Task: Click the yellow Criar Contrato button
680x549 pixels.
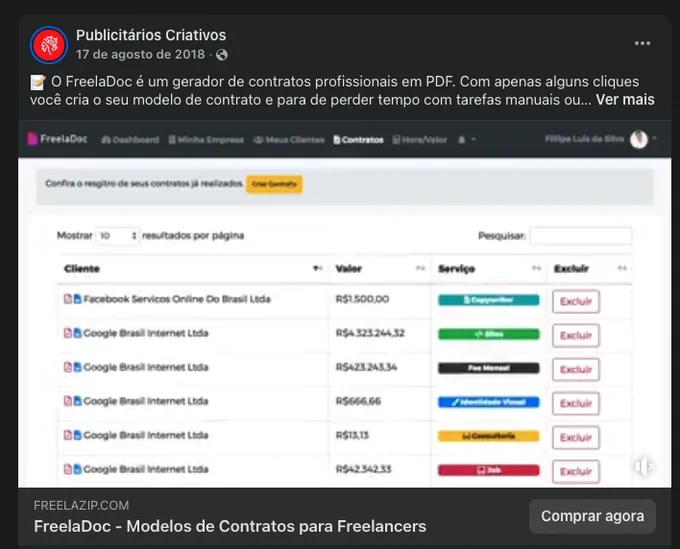Action: tap(274, 184)
